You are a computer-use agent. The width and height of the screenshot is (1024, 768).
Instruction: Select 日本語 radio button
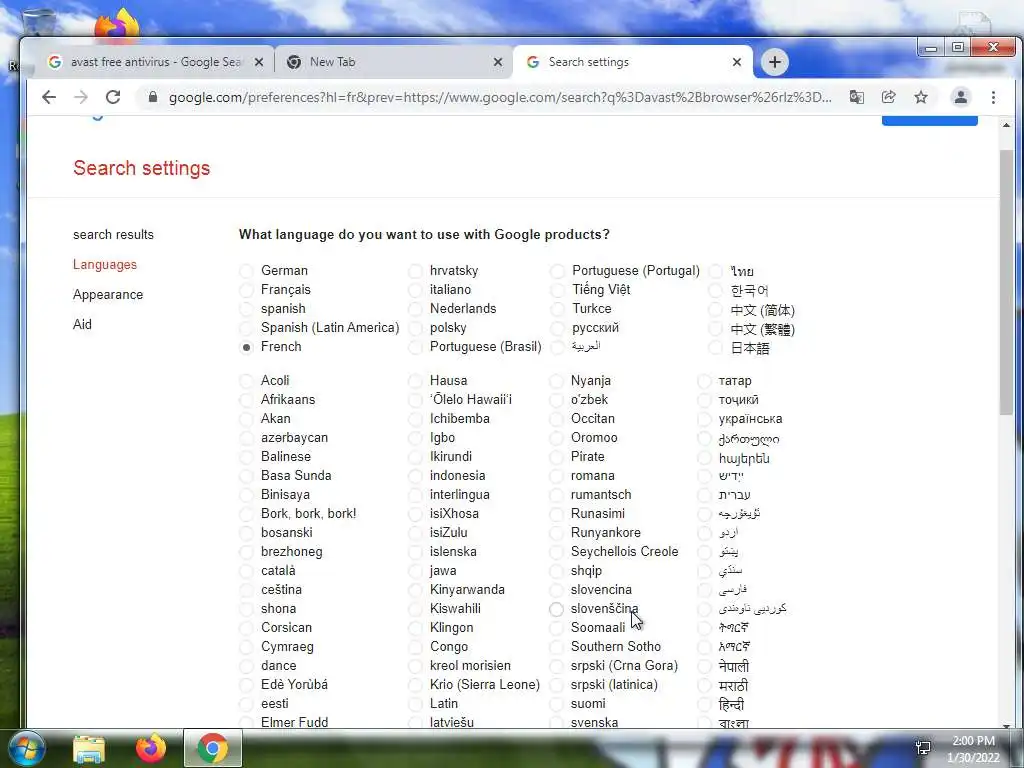pyautogui.click(x=716, y=348)
